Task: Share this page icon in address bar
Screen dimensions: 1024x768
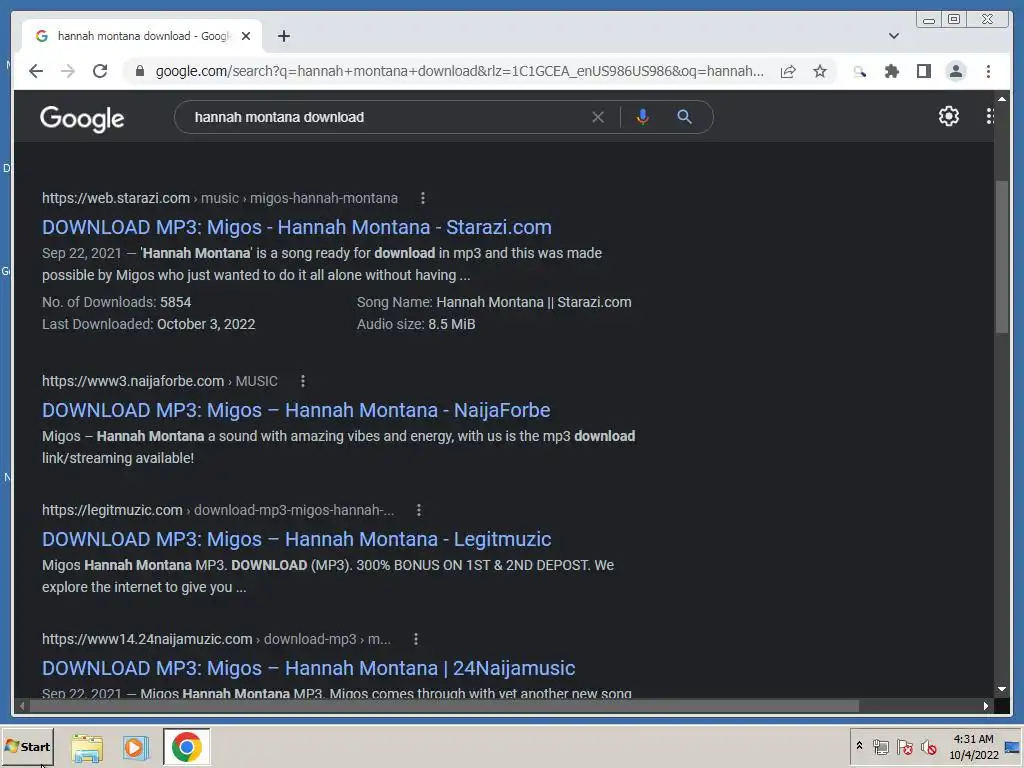Action: (x=788, y=71)
